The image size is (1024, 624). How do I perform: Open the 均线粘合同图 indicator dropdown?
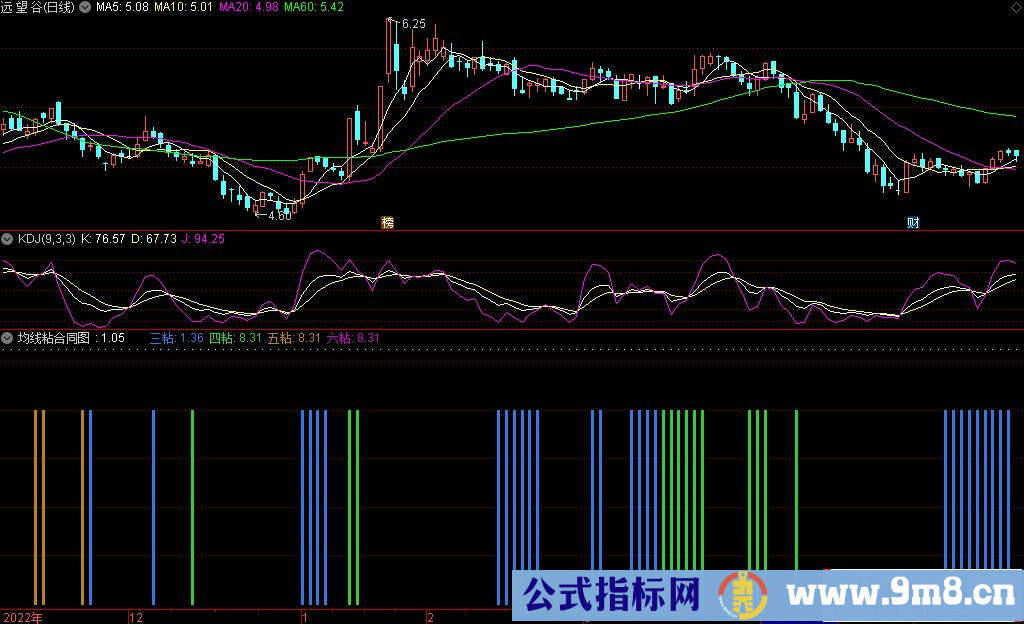click(7, 338)
